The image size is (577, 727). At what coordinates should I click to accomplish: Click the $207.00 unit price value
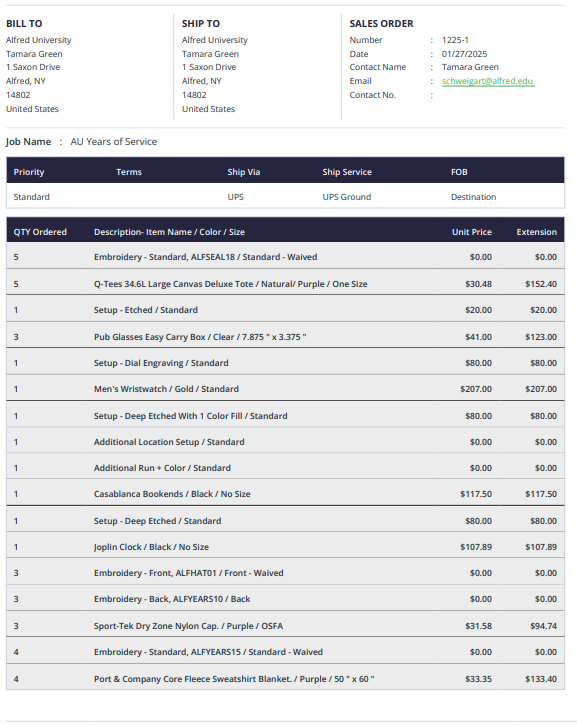click(x=476, y=389)
